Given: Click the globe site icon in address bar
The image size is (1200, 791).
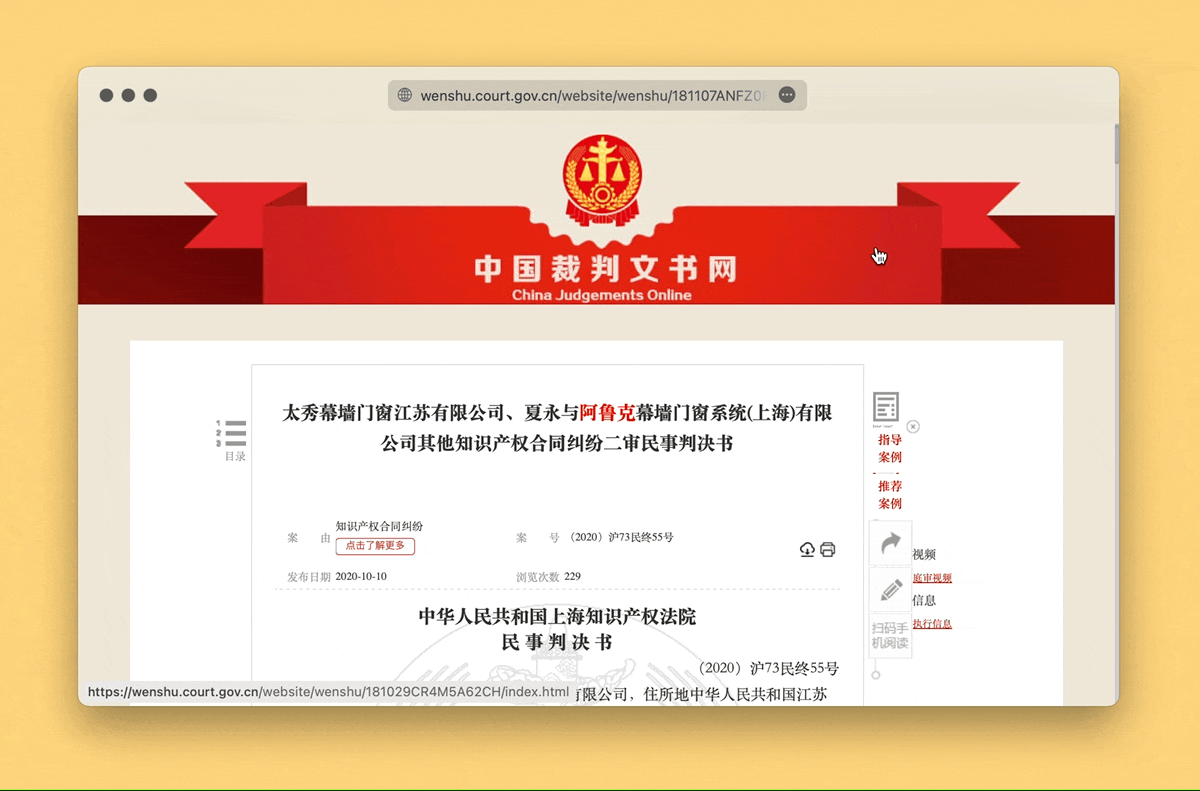Looking at the screenshot, I should click(405, 95).
